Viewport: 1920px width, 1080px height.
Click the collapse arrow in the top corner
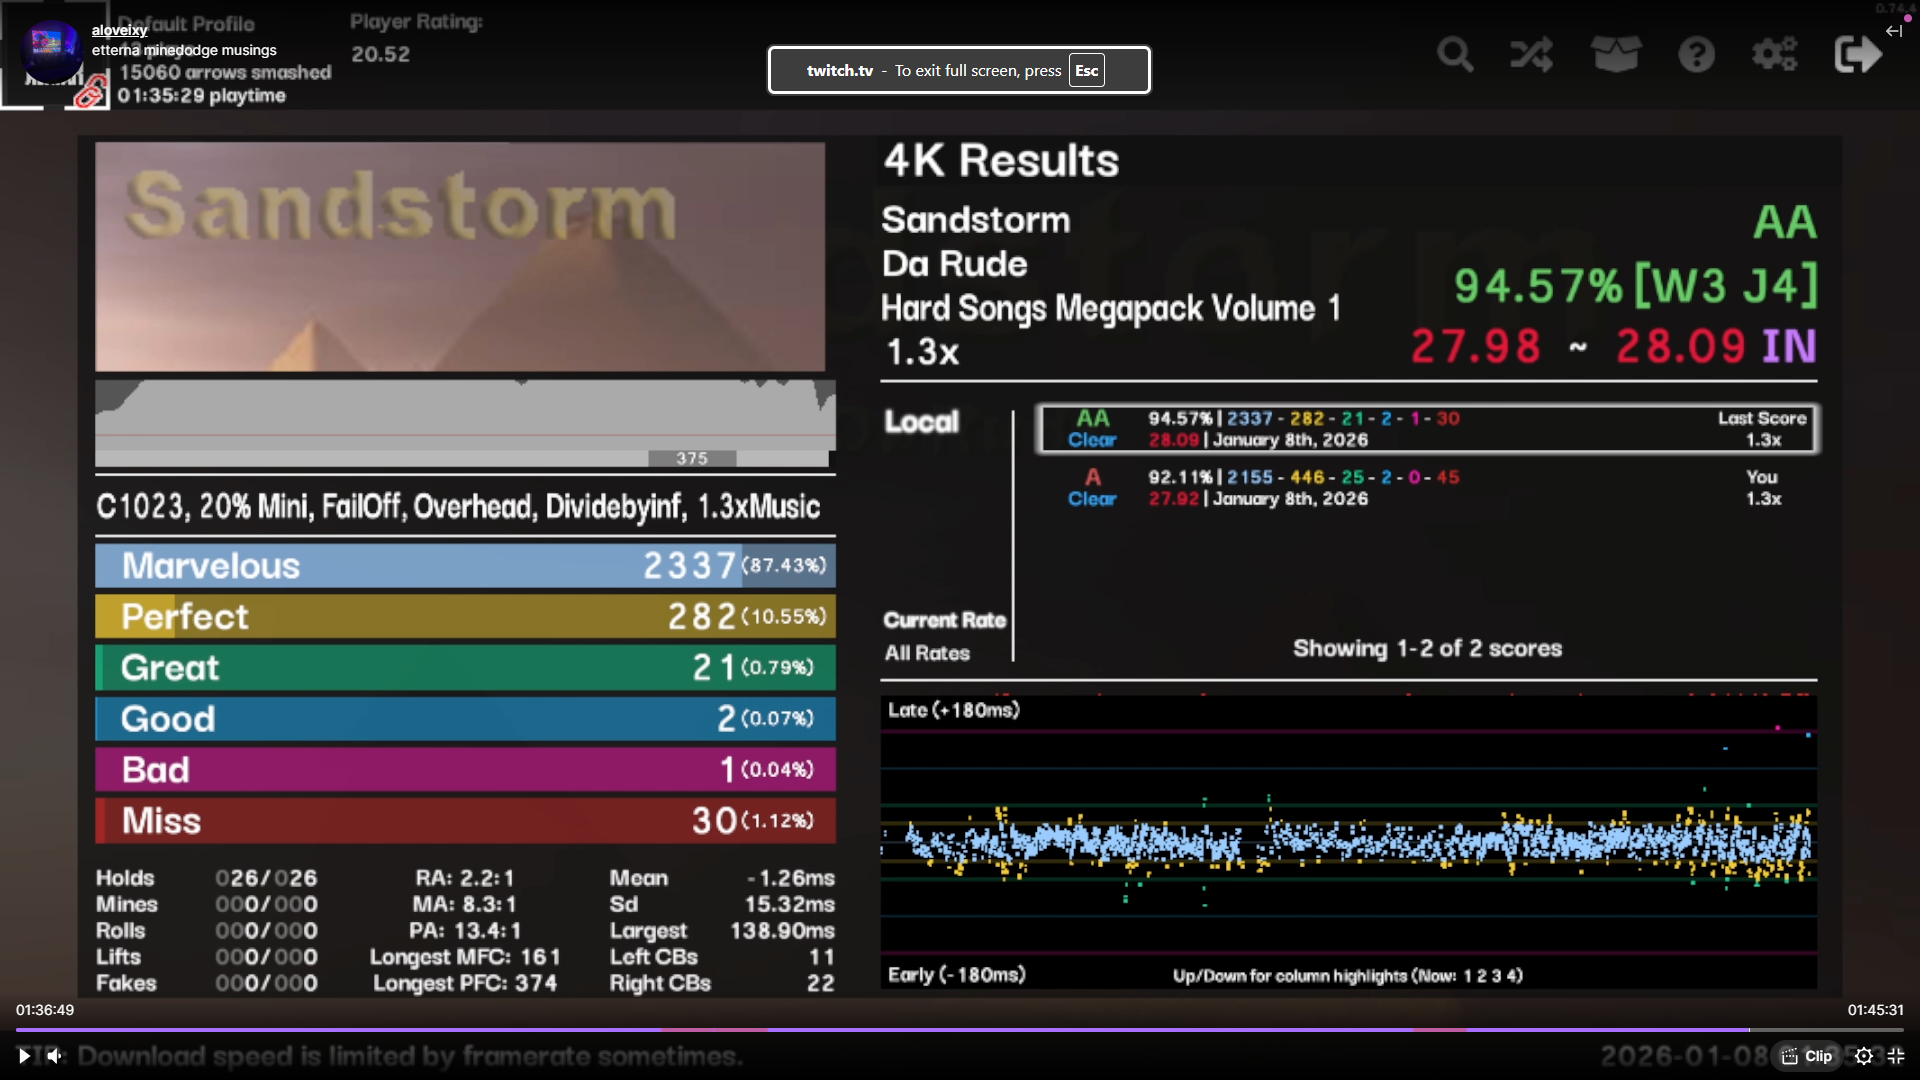point(1893,31)
